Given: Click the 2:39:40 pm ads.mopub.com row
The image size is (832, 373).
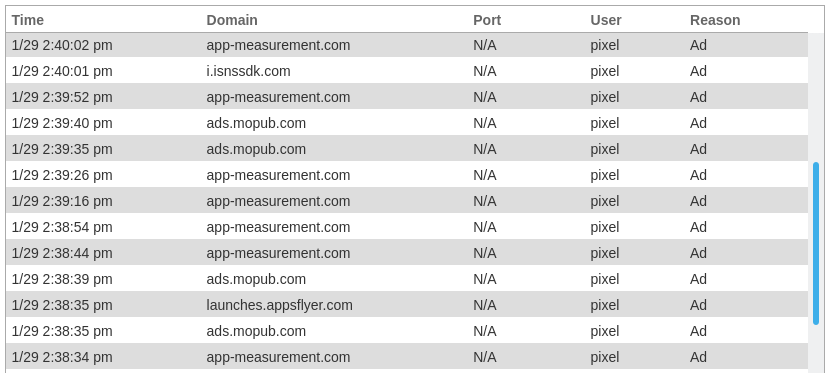Looking at the screenshot, I should pyautogui.click(x=407, y=123).
